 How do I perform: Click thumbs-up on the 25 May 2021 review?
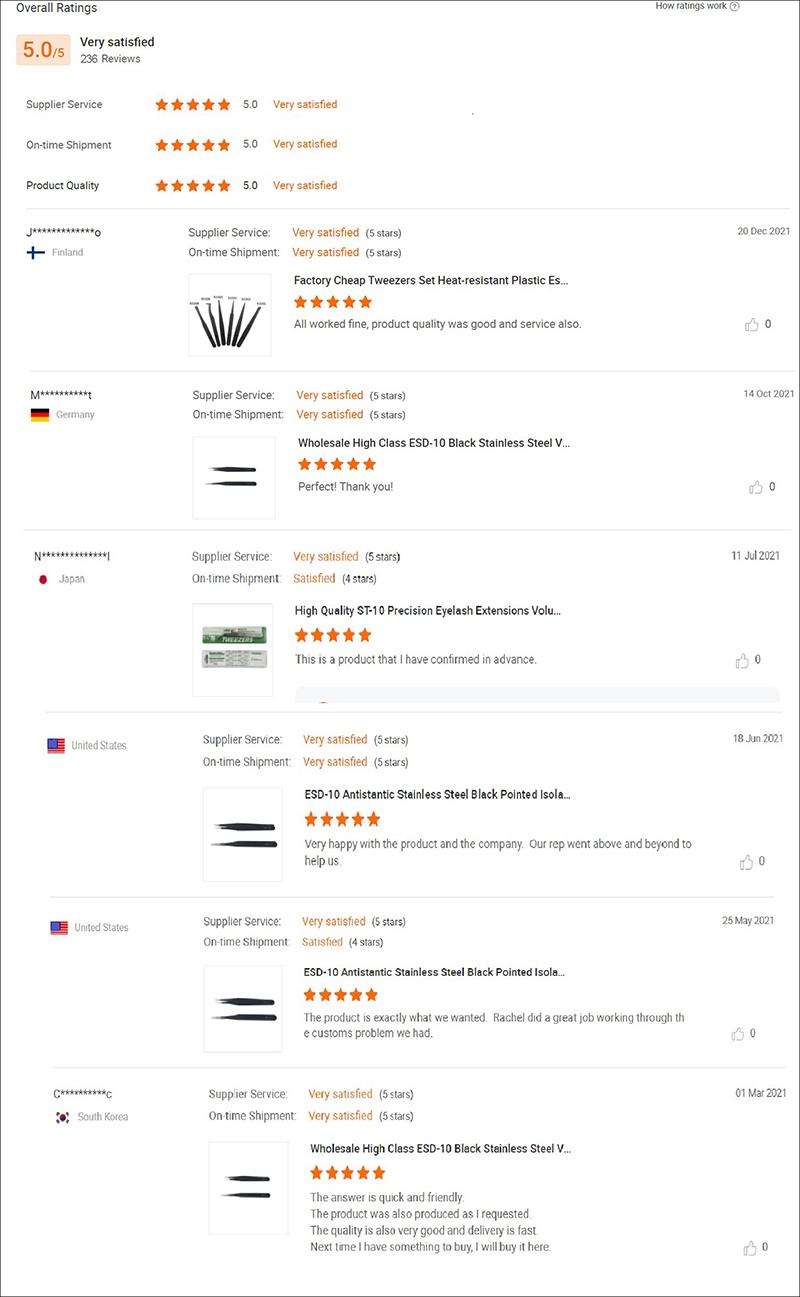pyautogui.click(x=737, y=1033)
